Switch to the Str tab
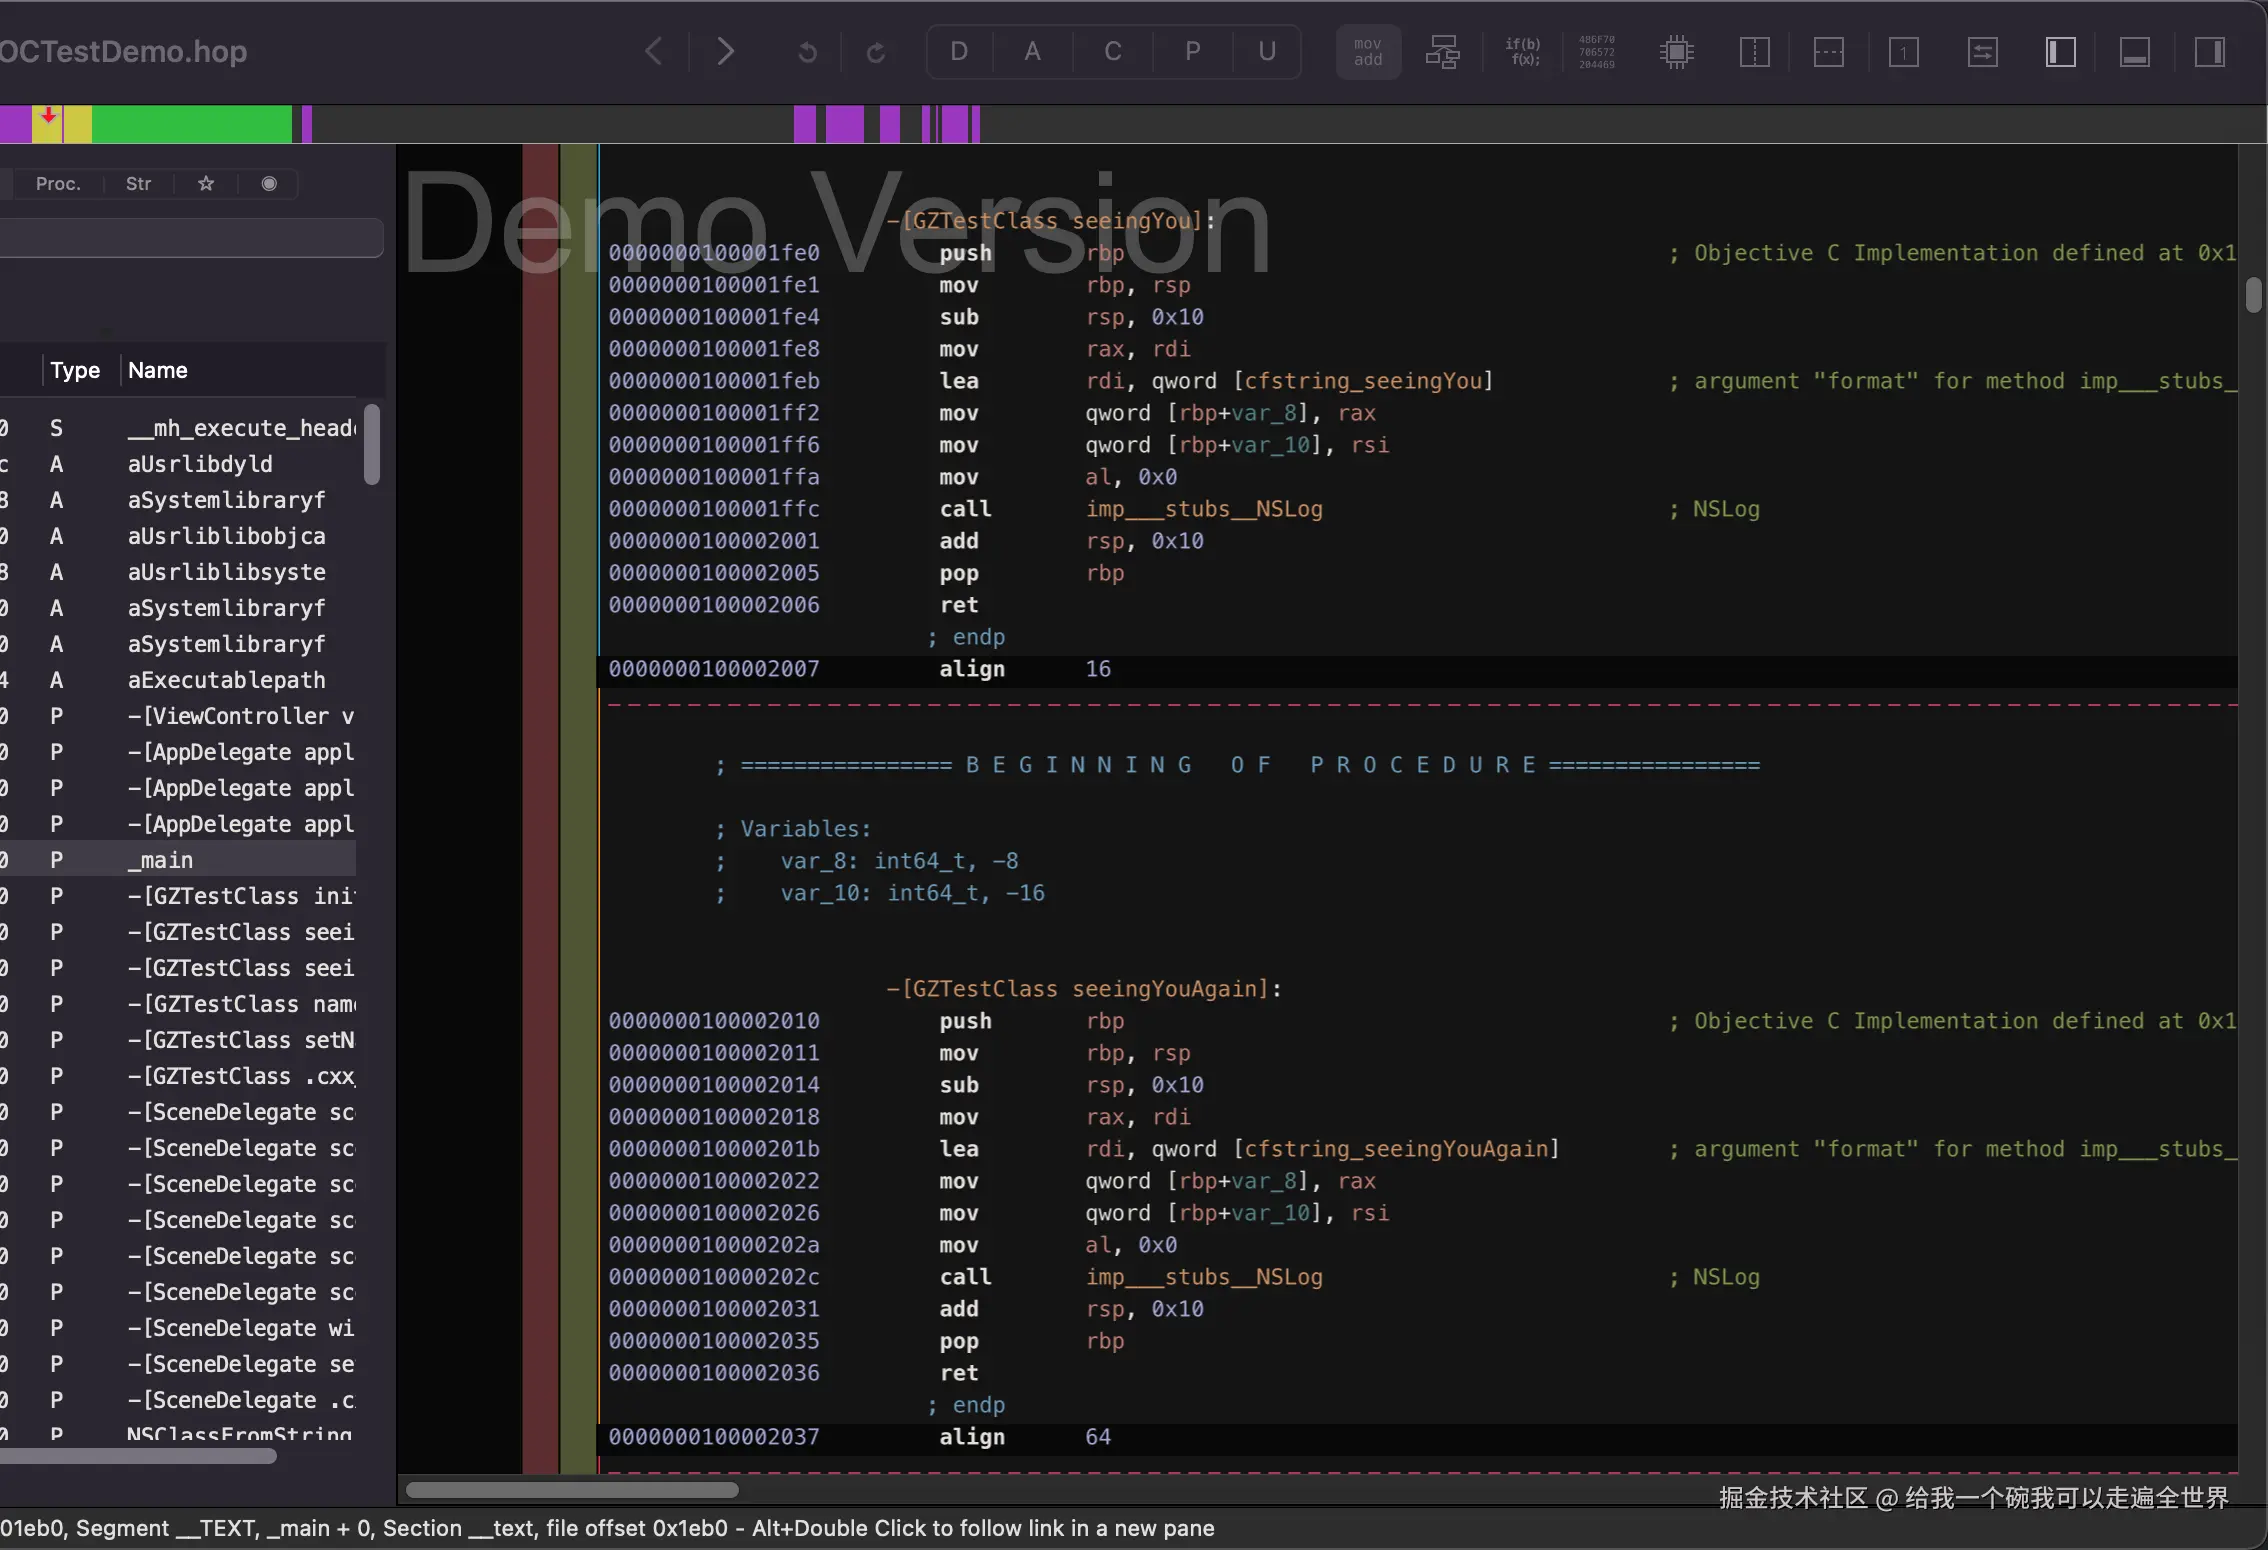 (138, 184)
